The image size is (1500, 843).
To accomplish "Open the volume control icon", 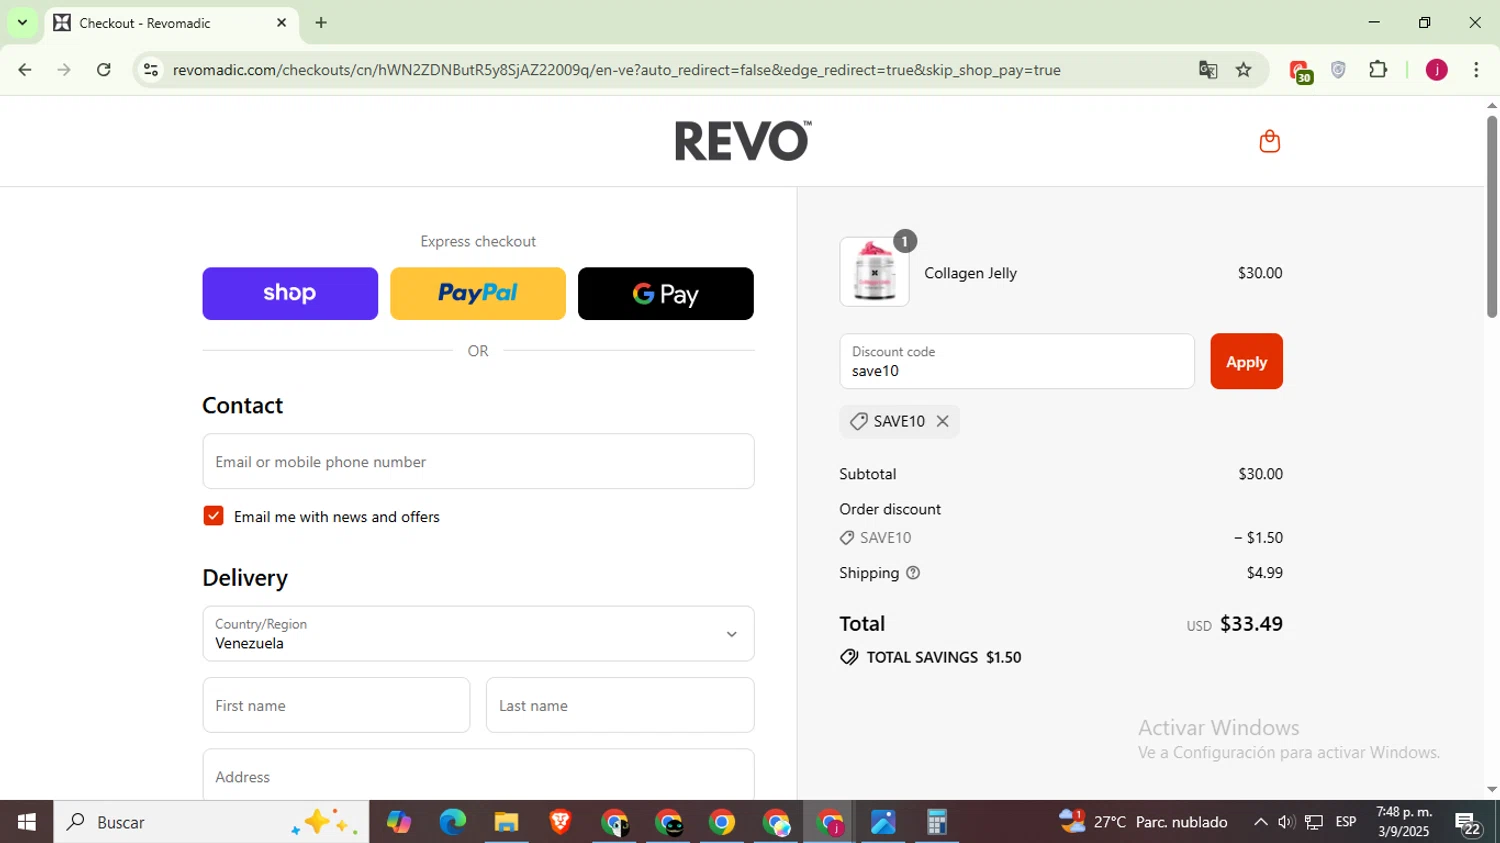I will 1286,822.
